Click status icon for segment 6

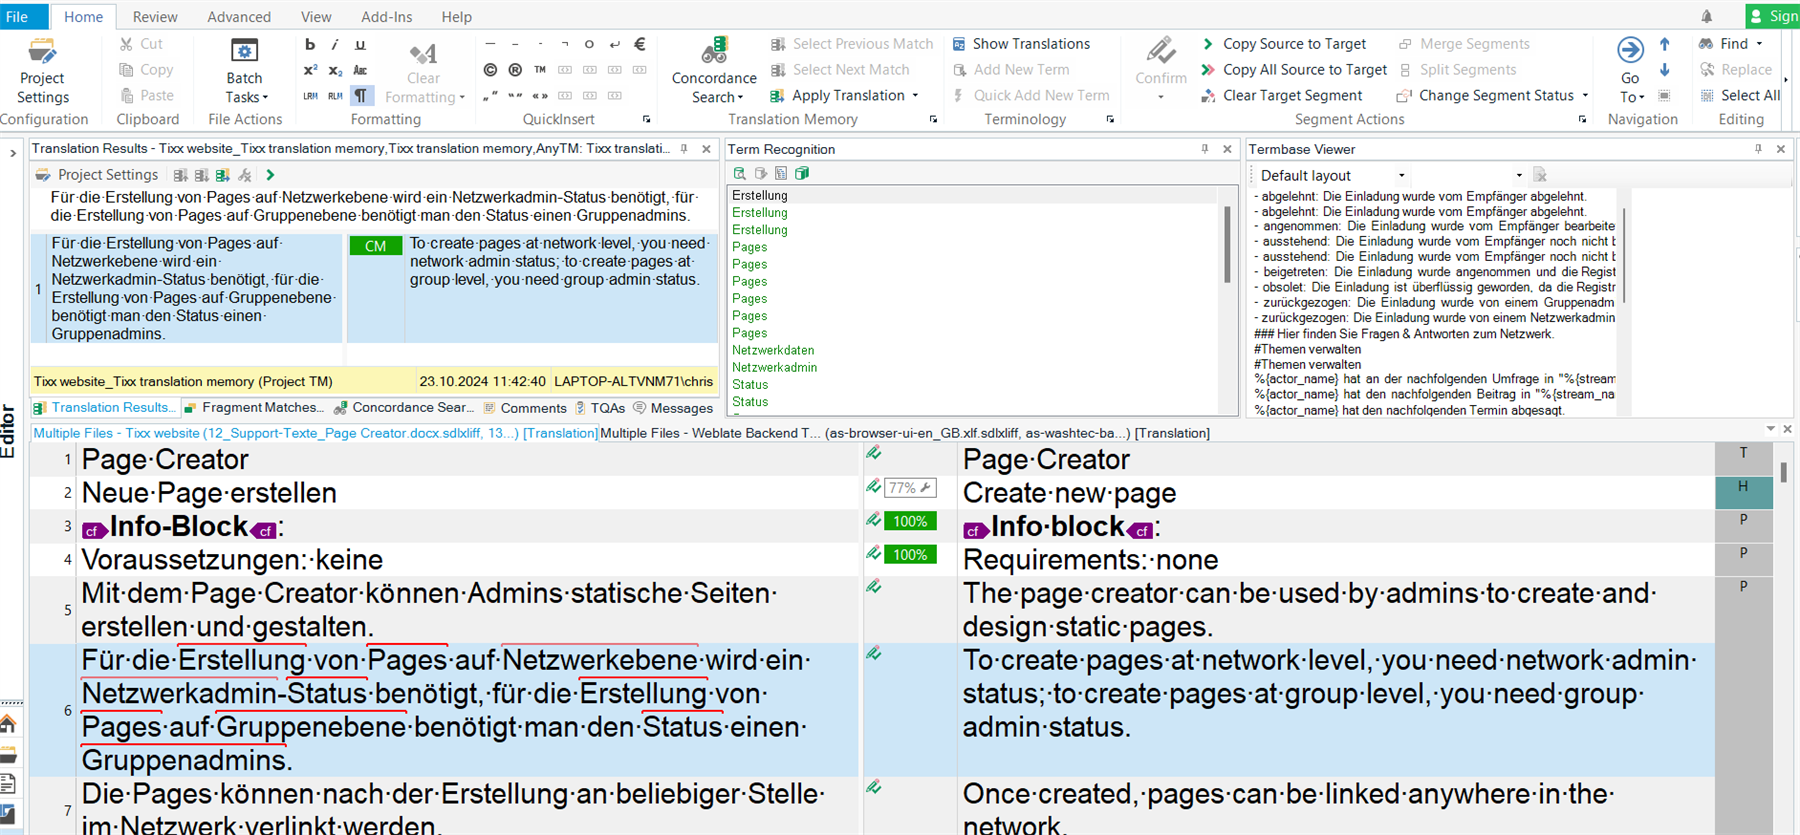coord(874,654)
